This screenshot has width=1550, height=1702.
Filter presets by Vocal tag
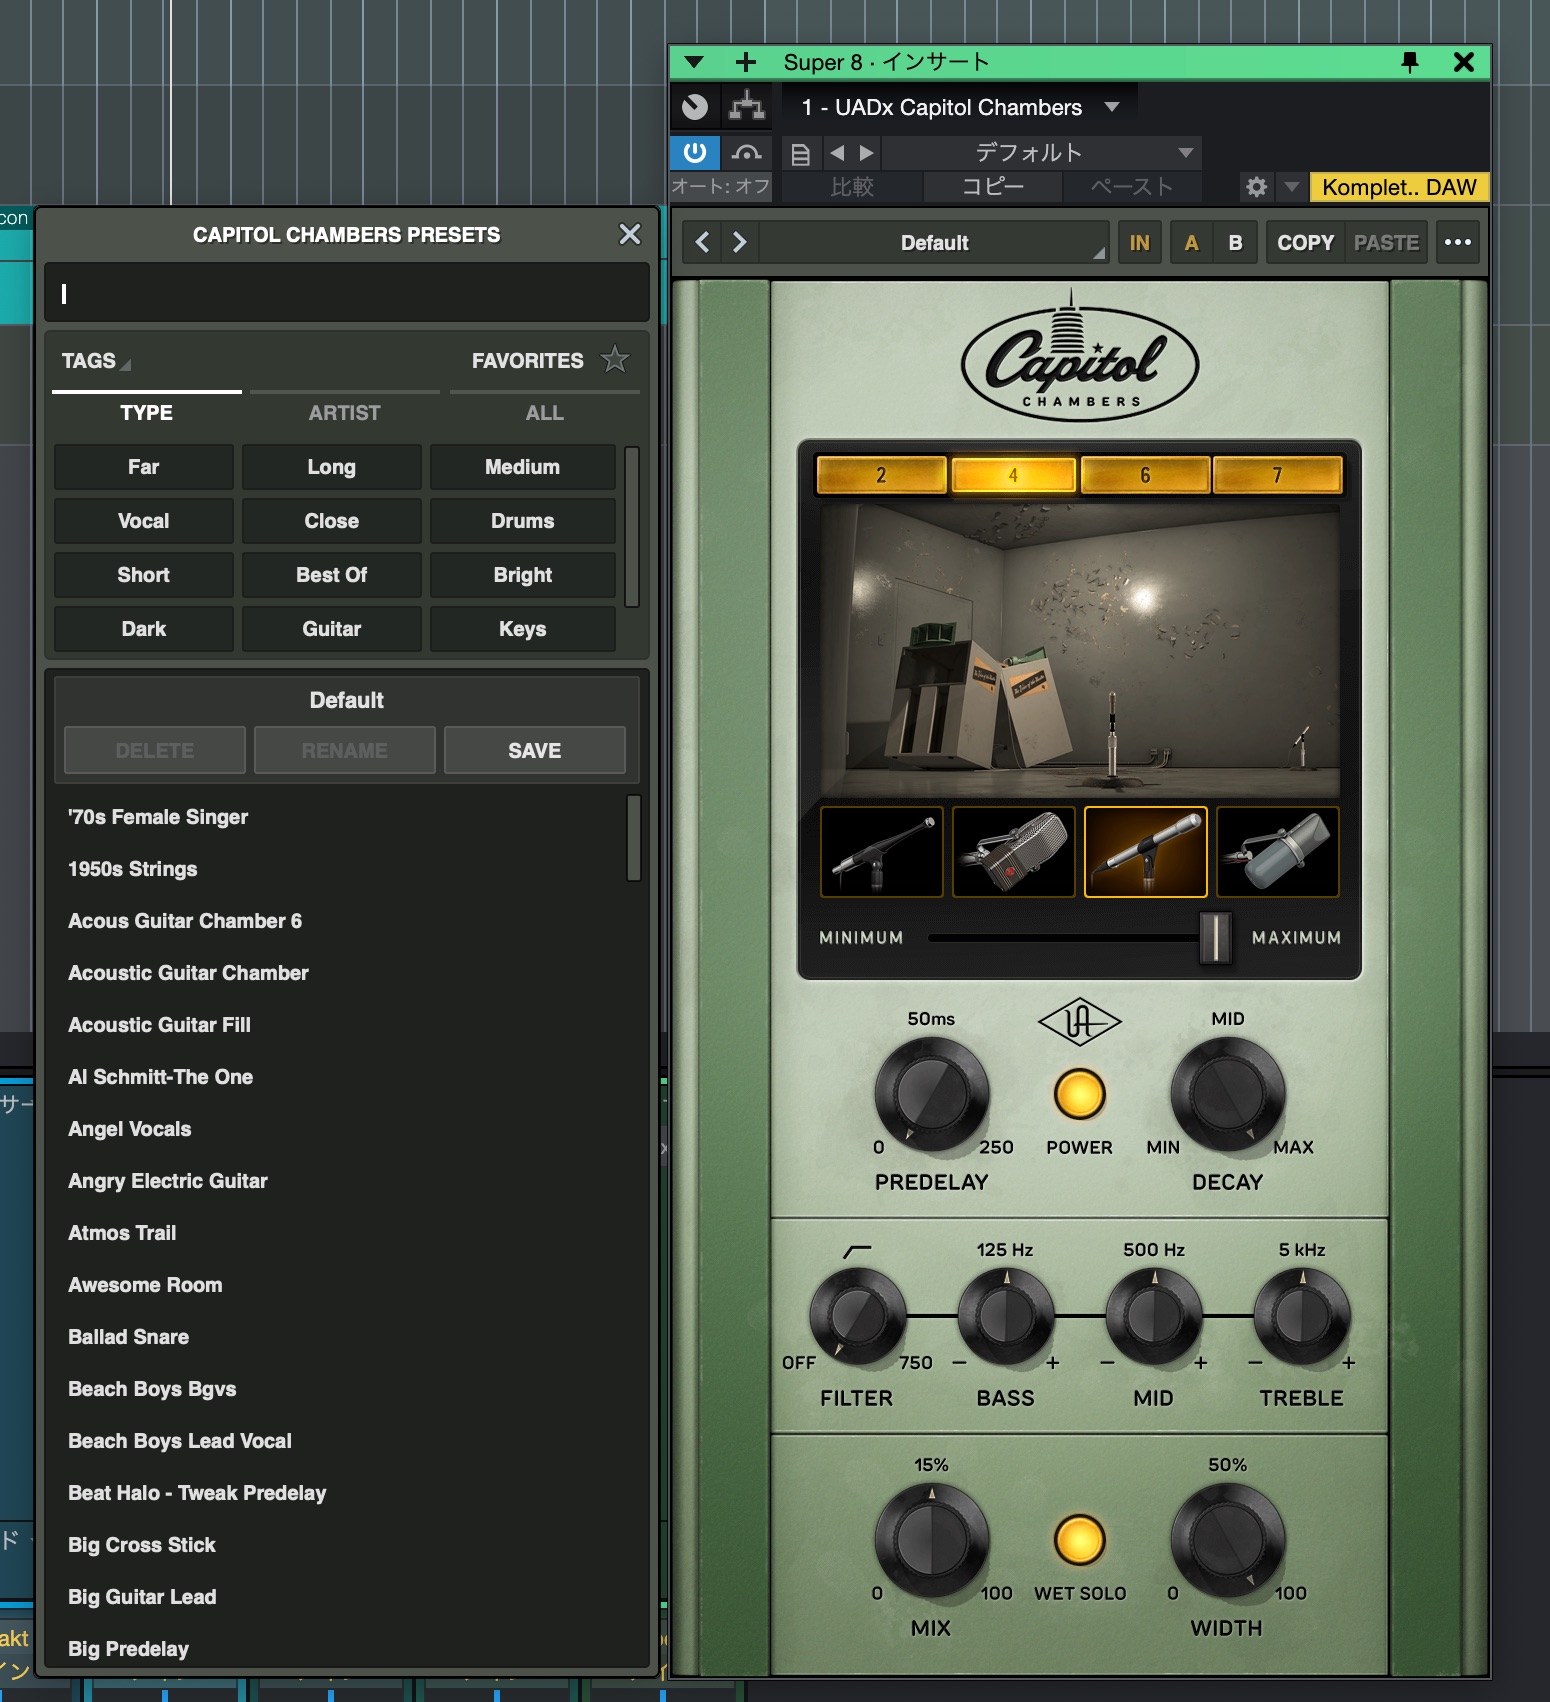(144, 521)
